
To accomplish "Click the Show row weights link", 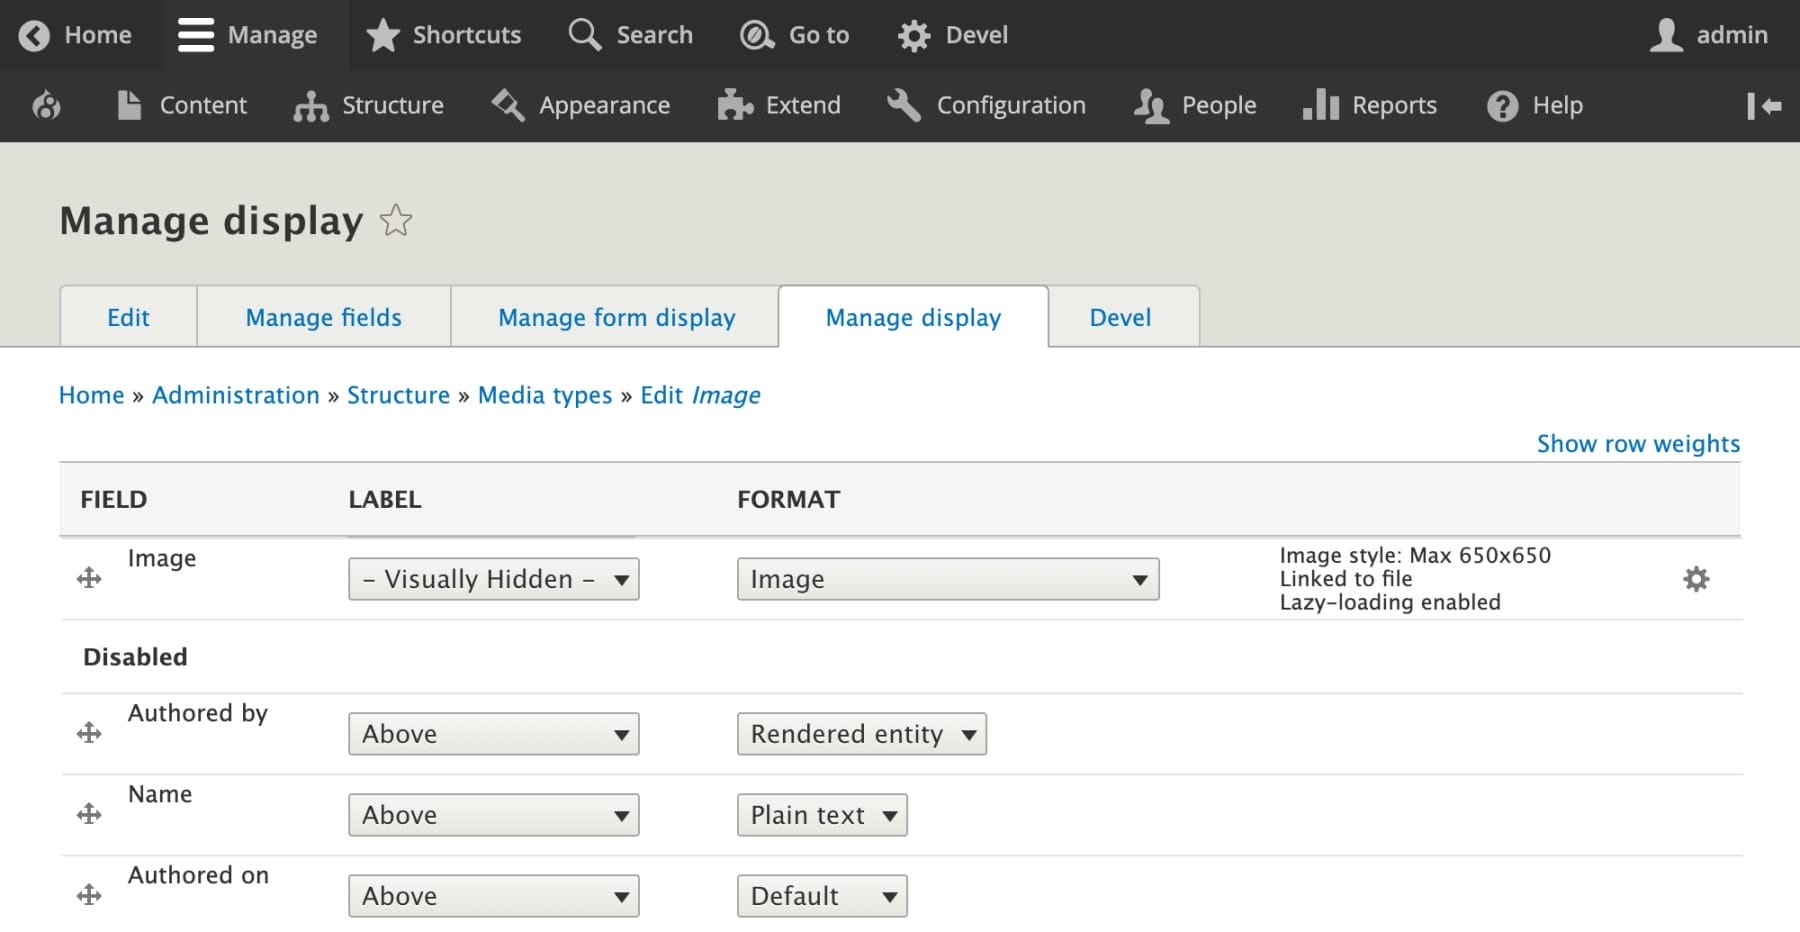I will [1637, 443].
